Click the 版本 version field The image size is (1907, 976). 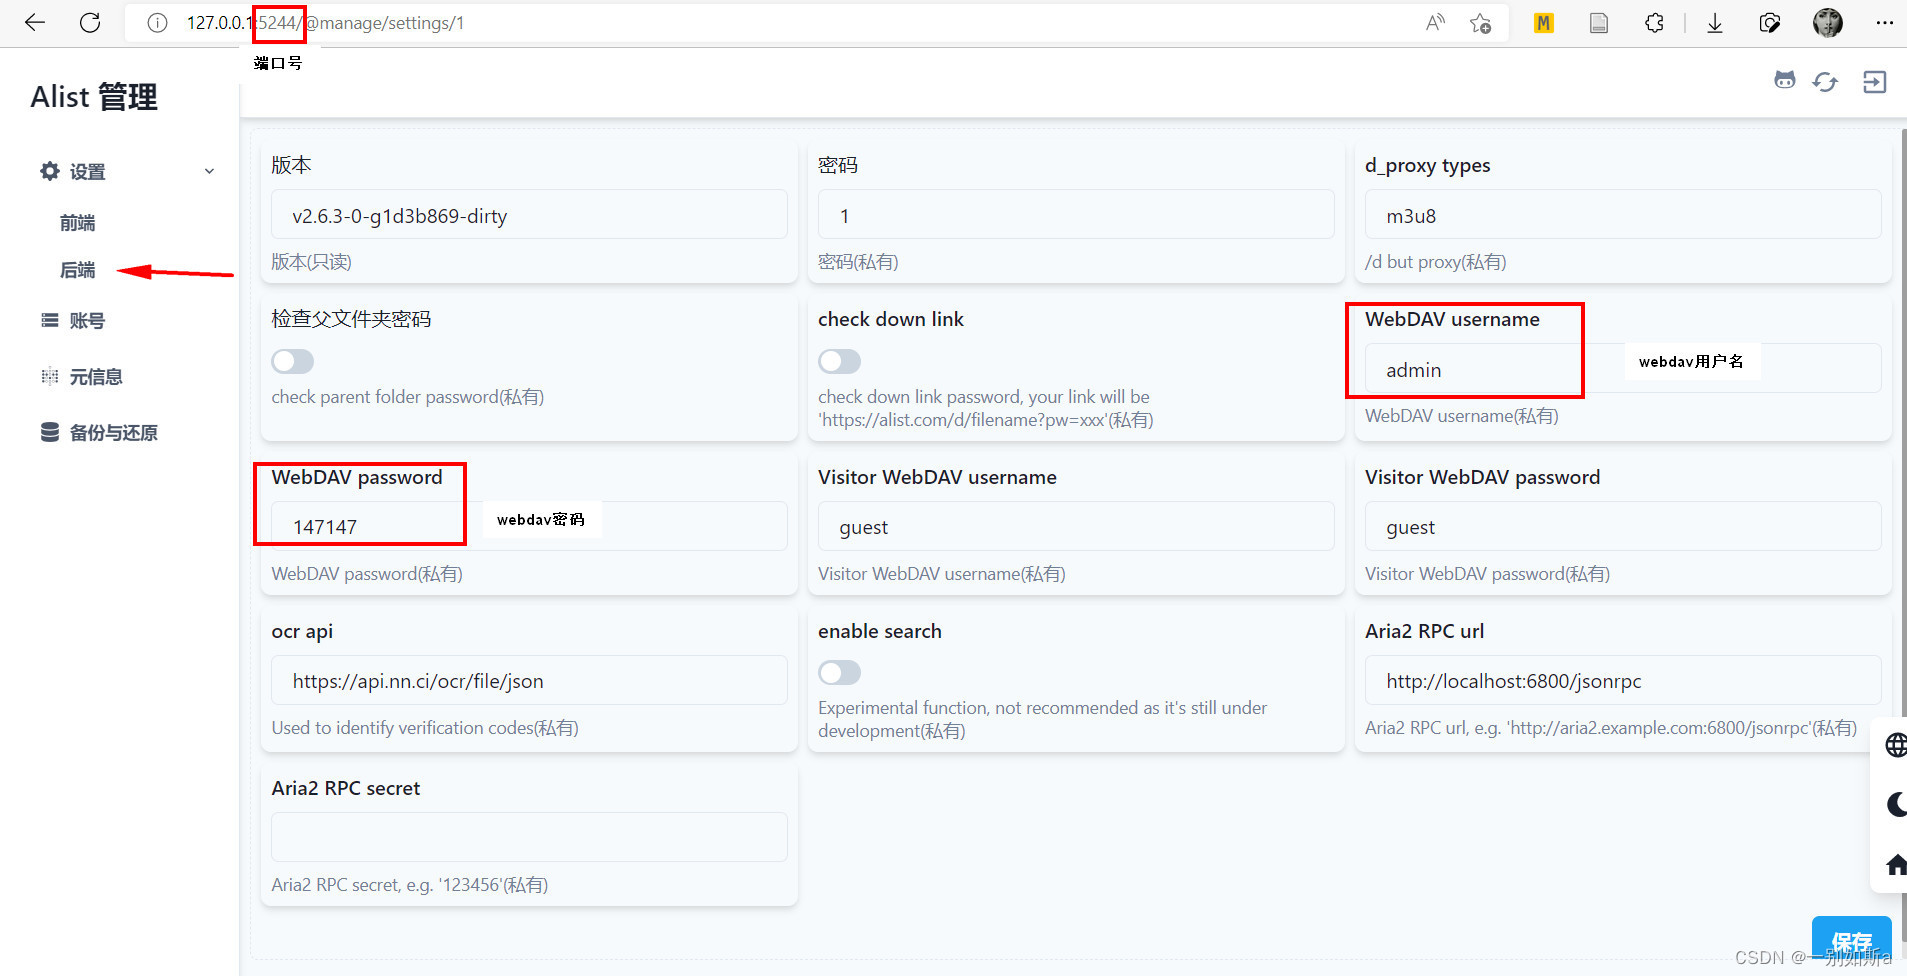(x=529, y=215)
